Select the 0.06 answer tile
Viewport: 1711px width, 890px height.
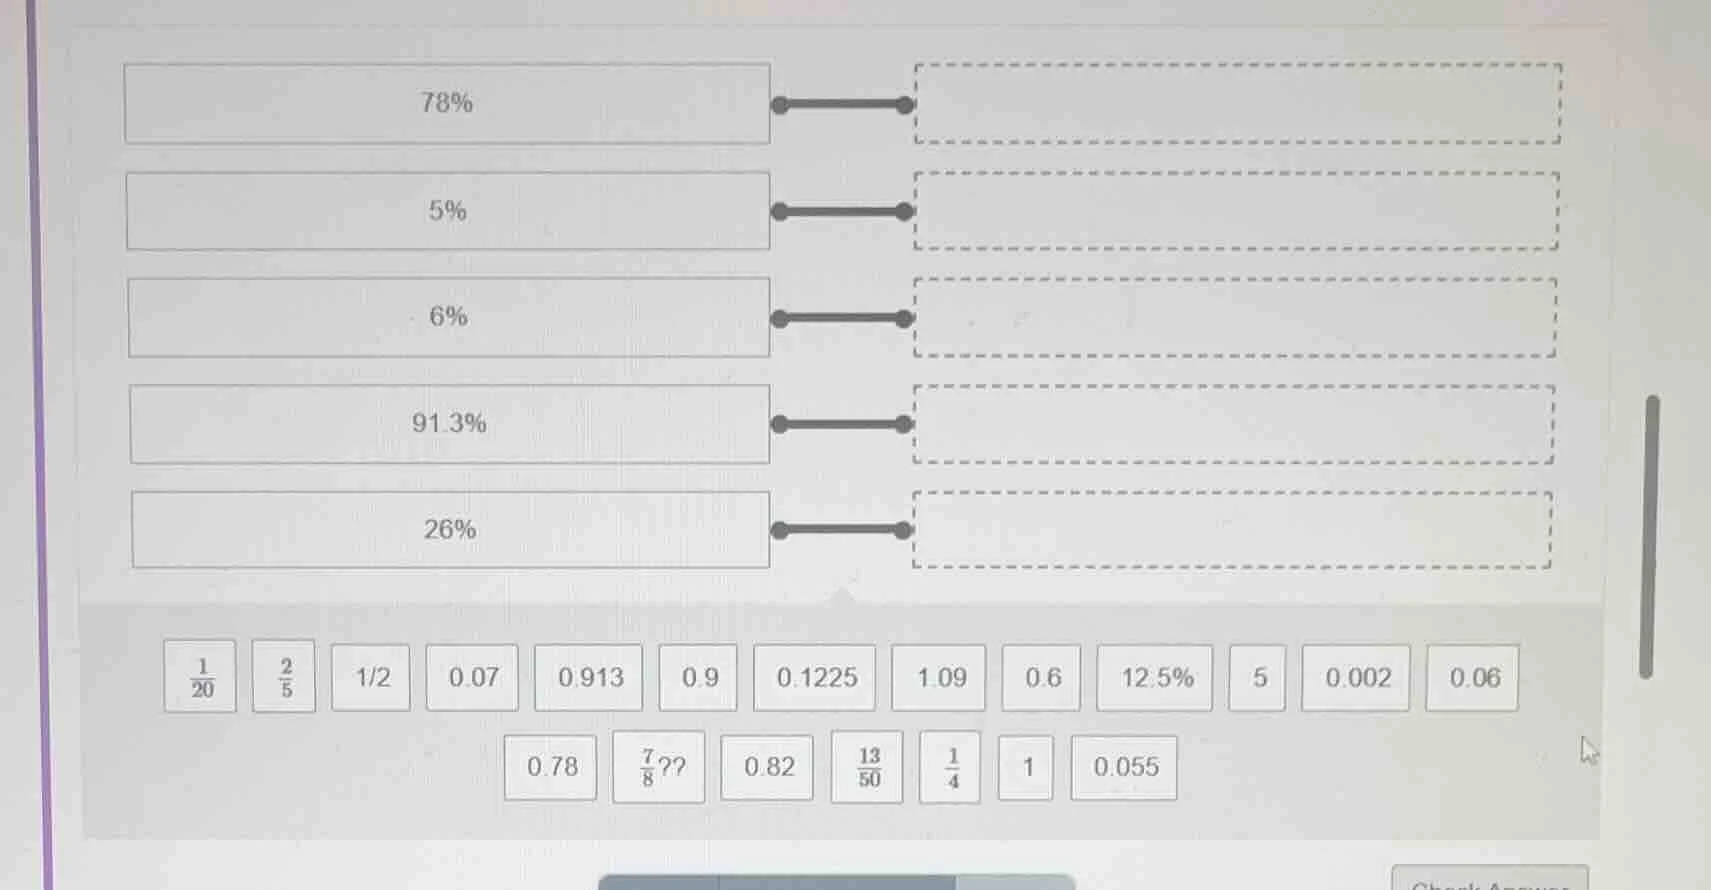pyautogui.click(x=1472, y=678)
